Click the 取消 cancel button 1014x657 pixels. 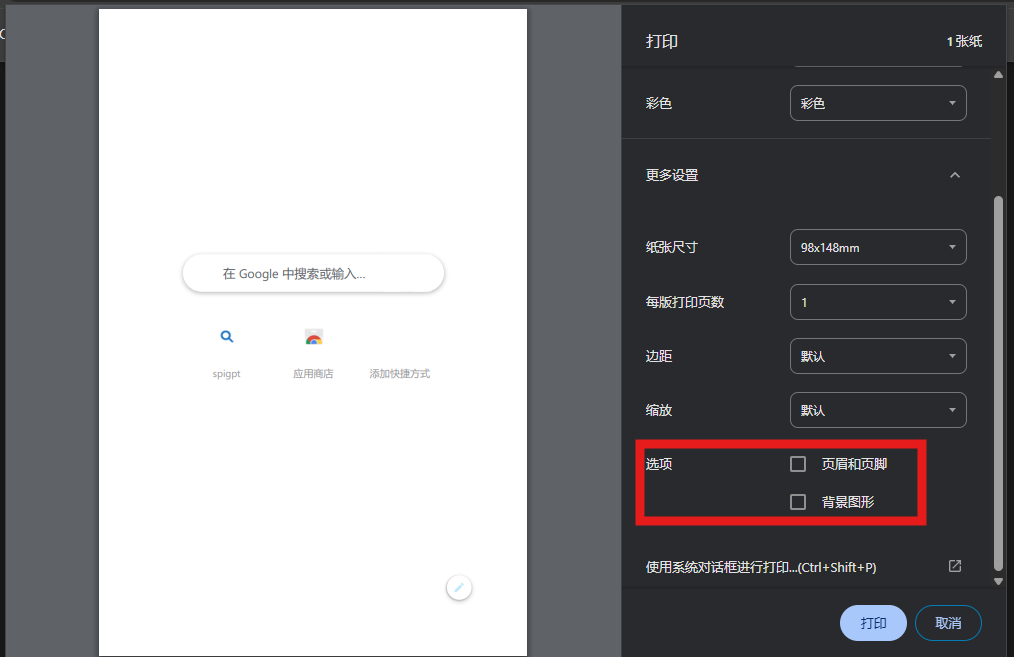pyautogui.click(x=948, y=623)
